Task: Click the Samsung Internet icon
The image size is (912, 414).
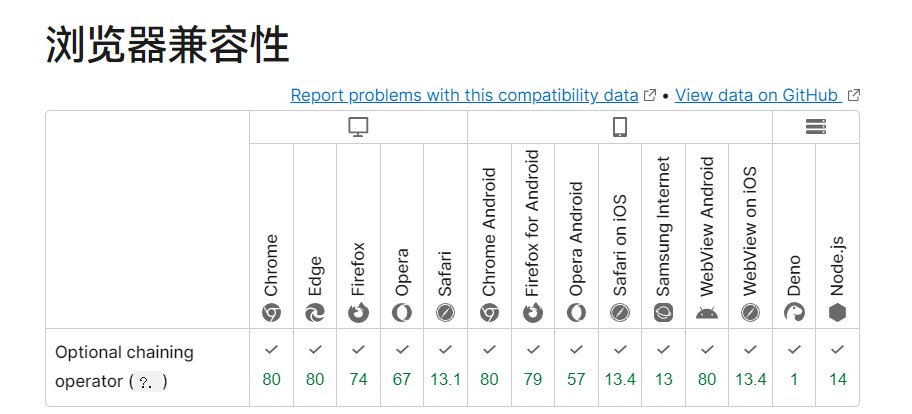Action: (x=663, y=313)
